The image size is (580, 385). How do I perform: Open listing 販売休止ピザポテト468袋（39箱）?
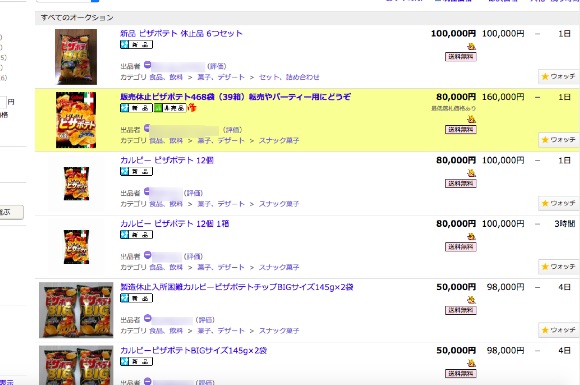coord(235,97)
